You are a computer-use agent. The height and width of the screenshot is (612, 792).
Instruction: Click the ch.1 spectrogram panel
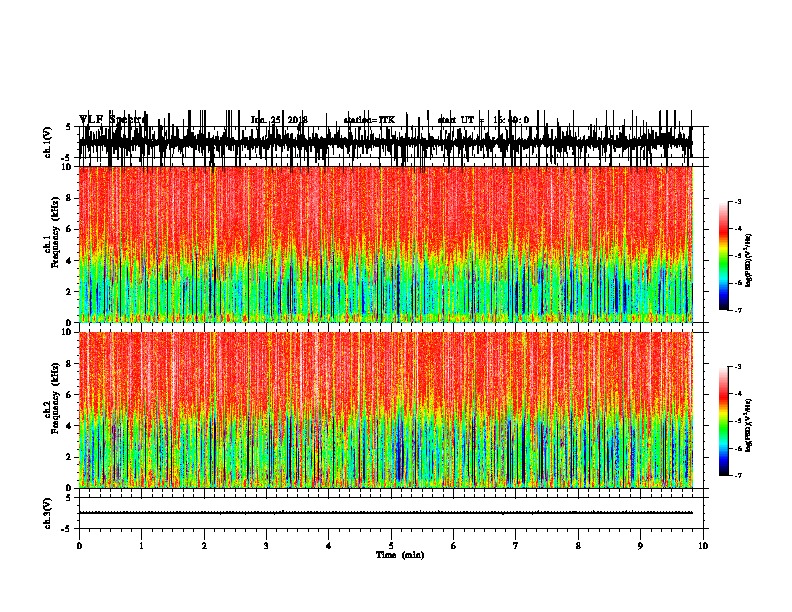[386, 244]
